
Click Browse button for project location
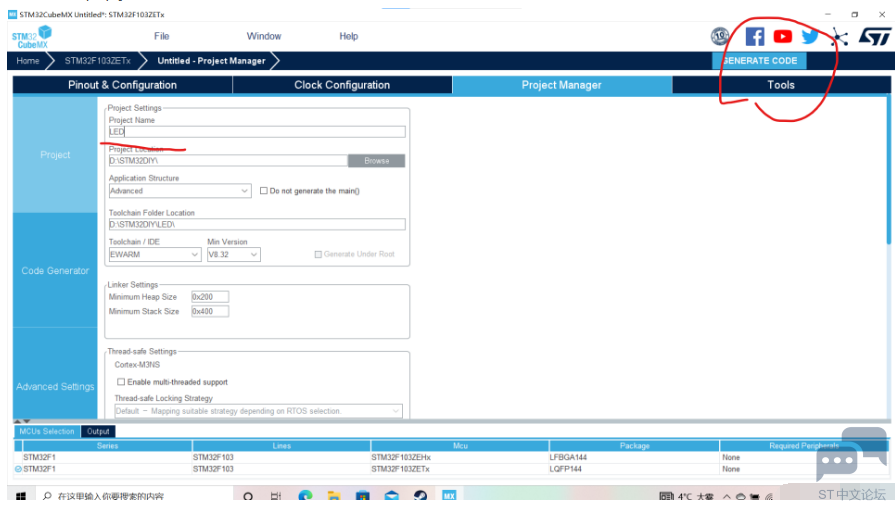tap(377, 160)
